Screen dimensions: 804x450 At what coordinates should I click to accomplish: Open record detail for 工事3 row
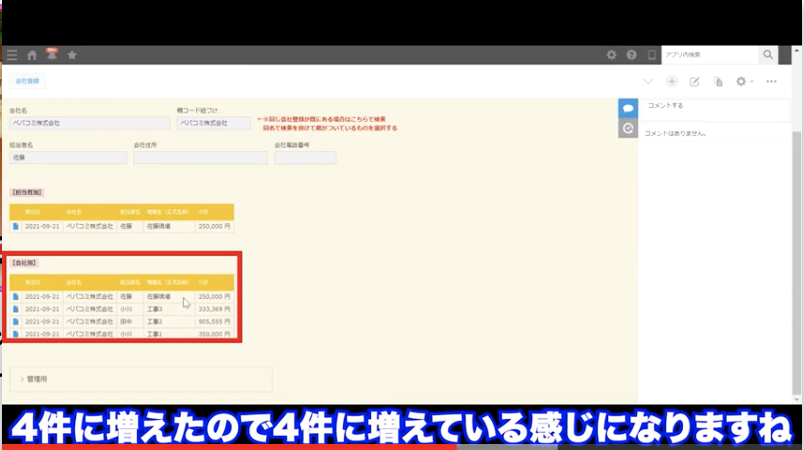(16, 309)
